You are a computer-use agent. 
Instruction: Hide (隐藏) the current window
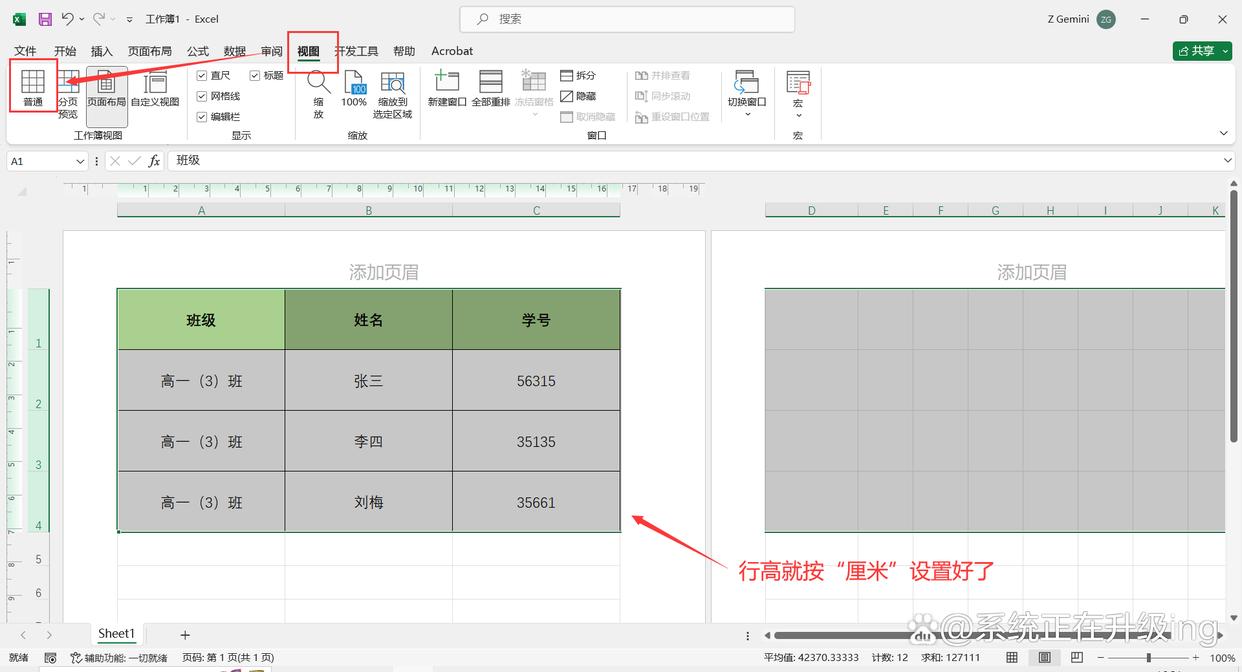578,96
